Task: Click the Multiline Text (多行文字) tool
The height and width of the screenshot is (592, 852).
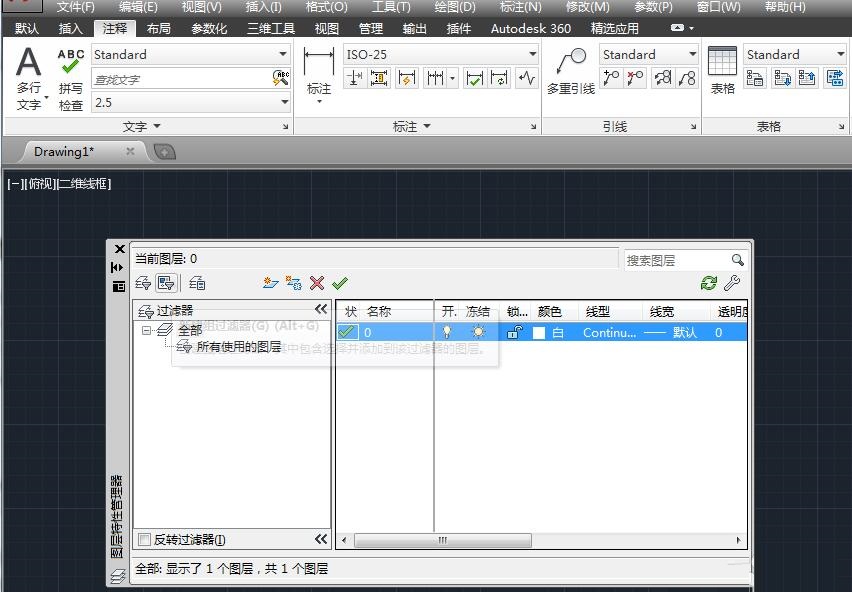Action: [28, 78]
